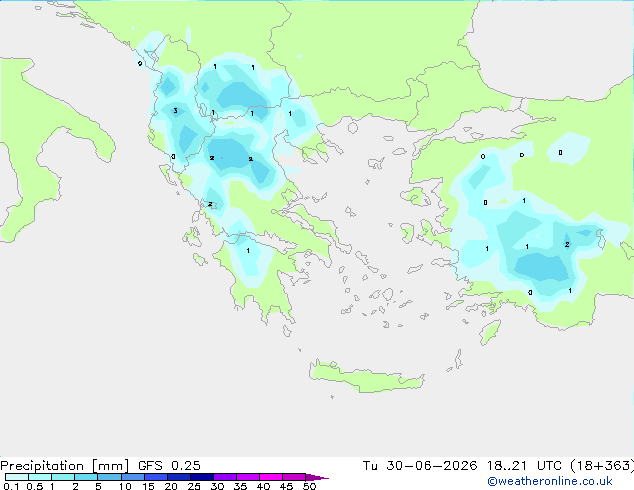
Task: Click legend label '15'
Action: coord(148,486)
